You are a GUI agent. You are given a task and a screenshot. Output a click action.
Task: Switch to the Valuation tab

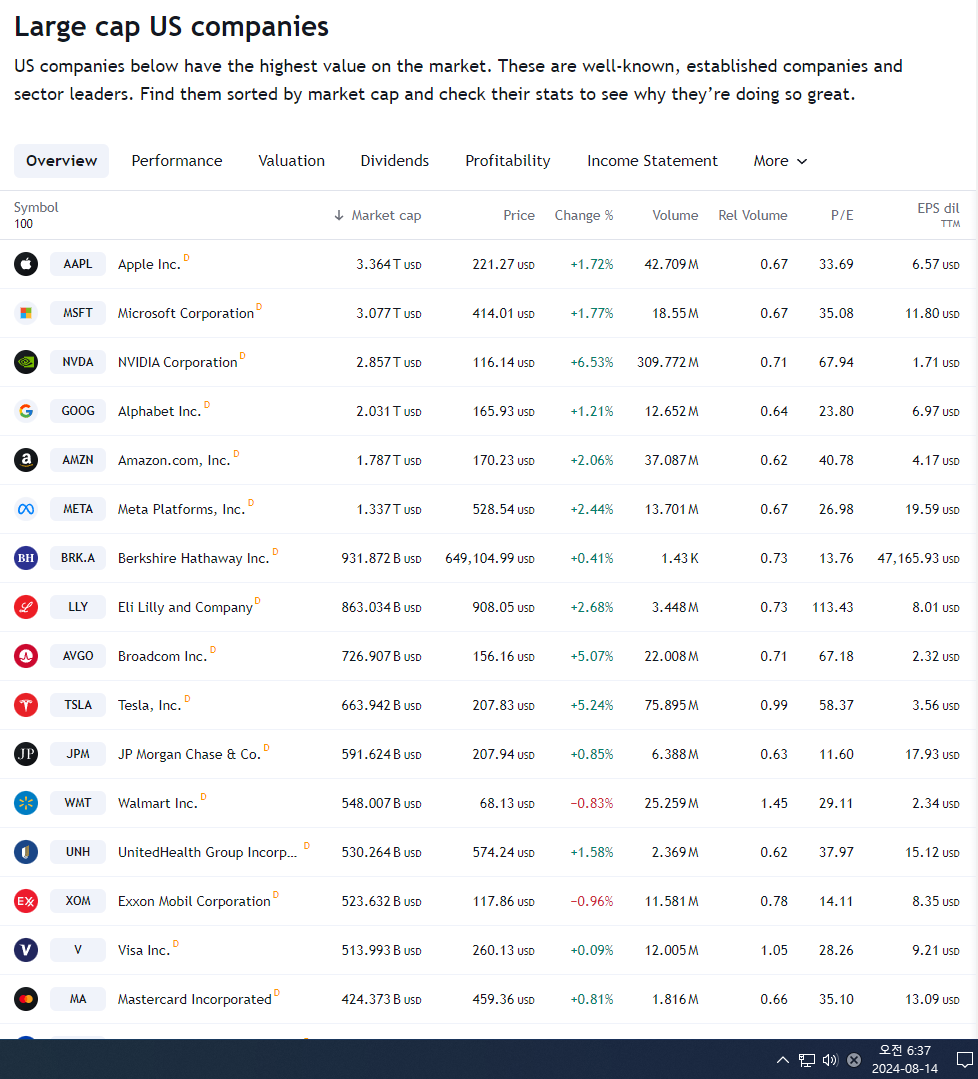click(x=291, y=161)
